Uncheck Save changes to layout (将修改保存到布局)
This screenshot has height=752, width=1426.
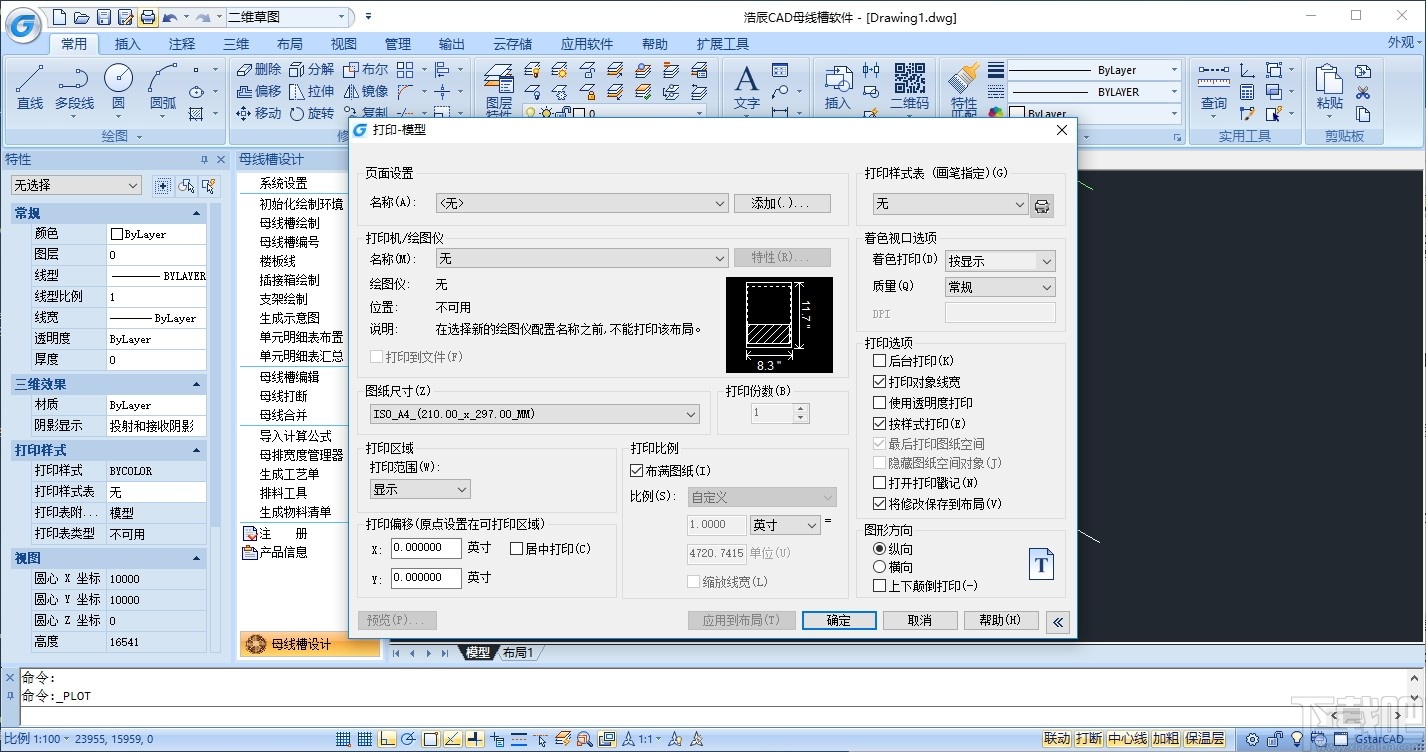pyautogui.click(x=880, y=504)
